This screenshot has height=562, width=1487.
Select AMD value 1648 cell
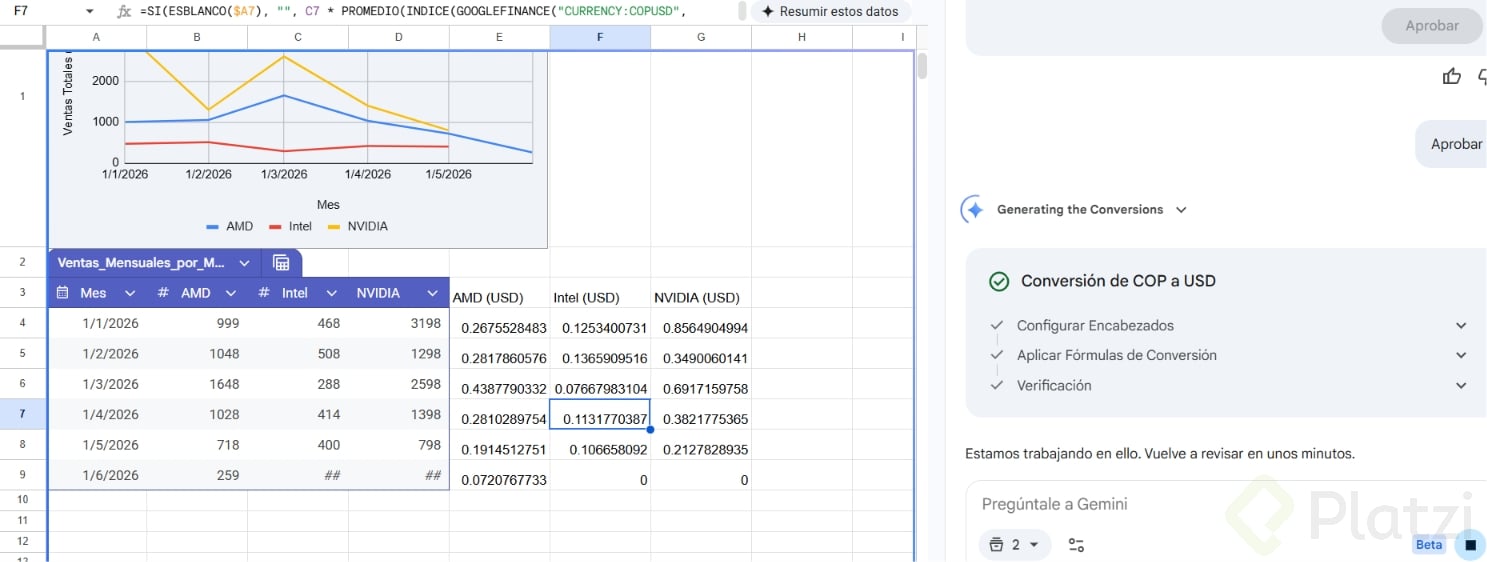click(197, 384)
